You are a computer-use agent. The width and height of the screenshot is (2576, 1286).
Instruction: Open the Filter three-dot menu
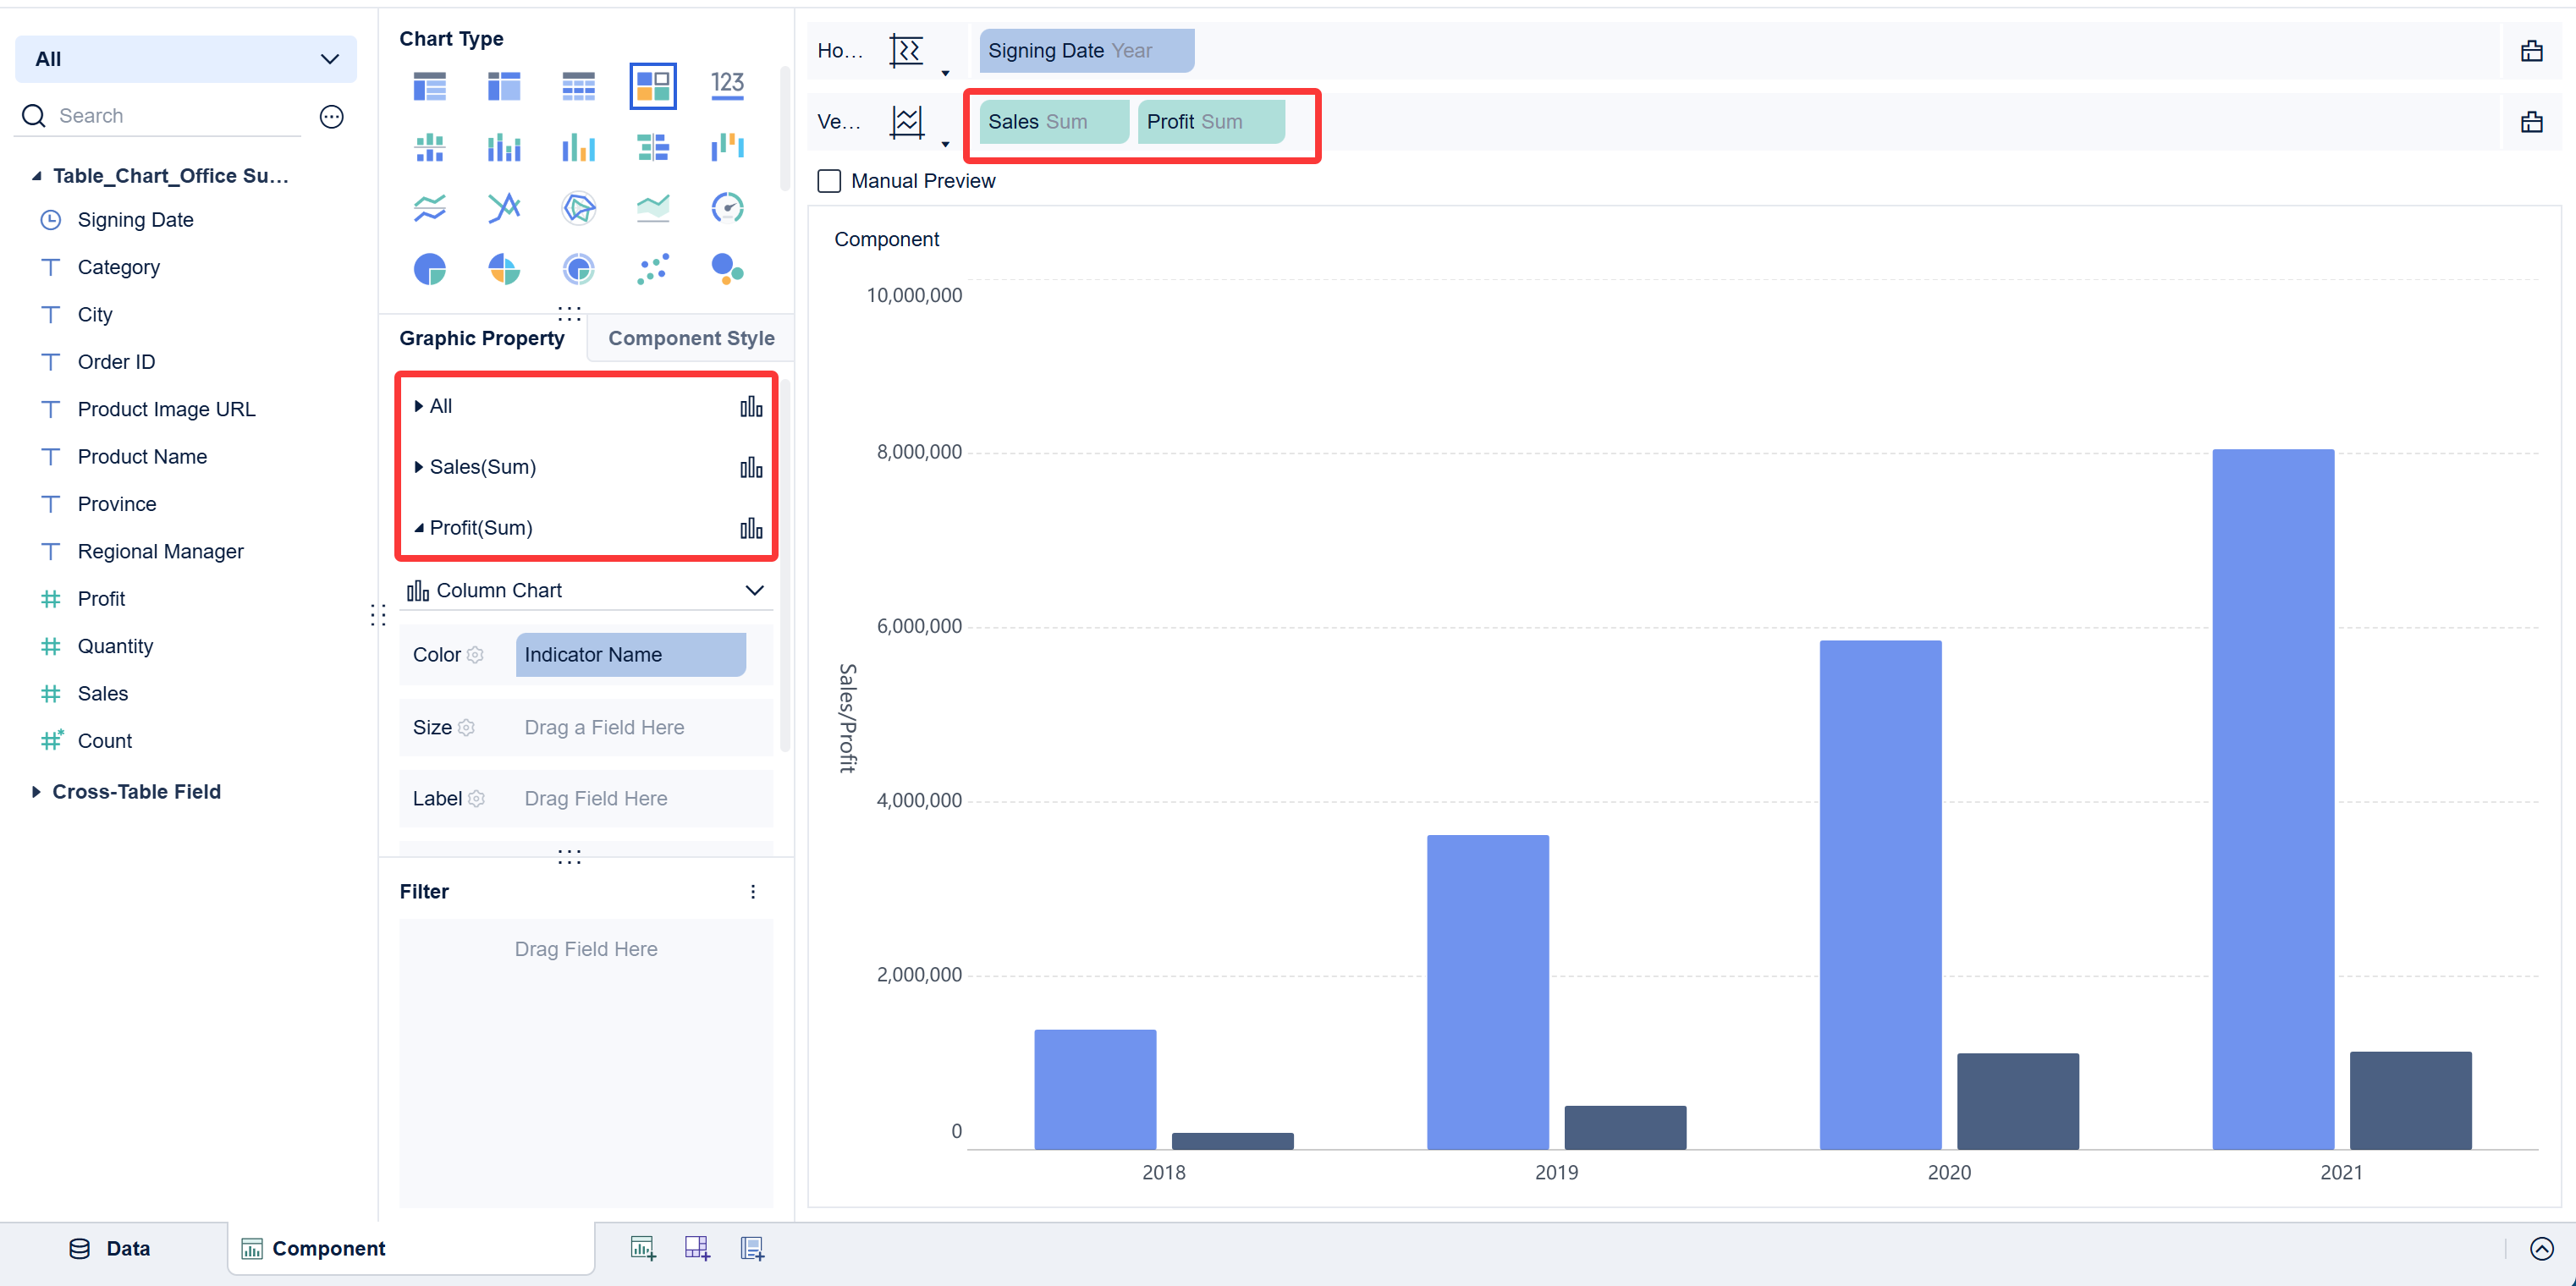[x=753, y=891]
